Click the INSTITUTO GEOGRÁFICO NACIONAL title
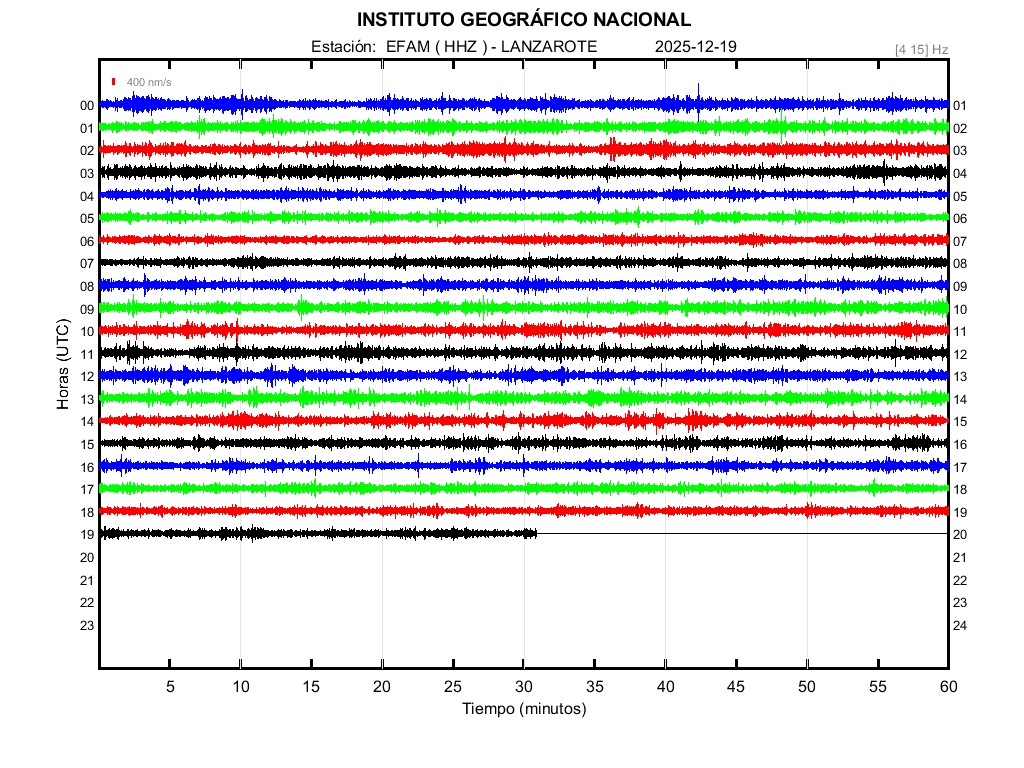Viewport: 1024px width, 768px height. (523, 20)
